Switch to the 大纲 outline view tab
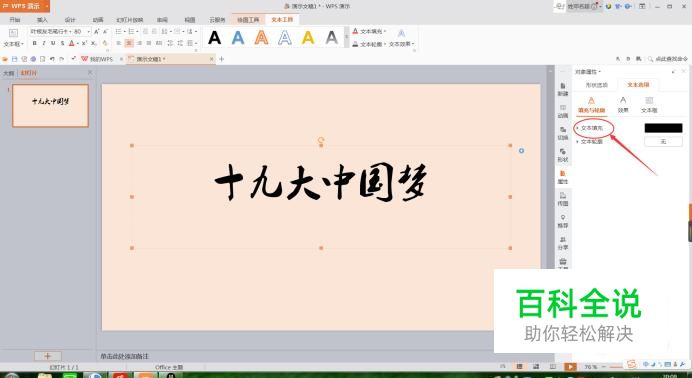Viewport: 692px width, 378px height. (9, 73)
